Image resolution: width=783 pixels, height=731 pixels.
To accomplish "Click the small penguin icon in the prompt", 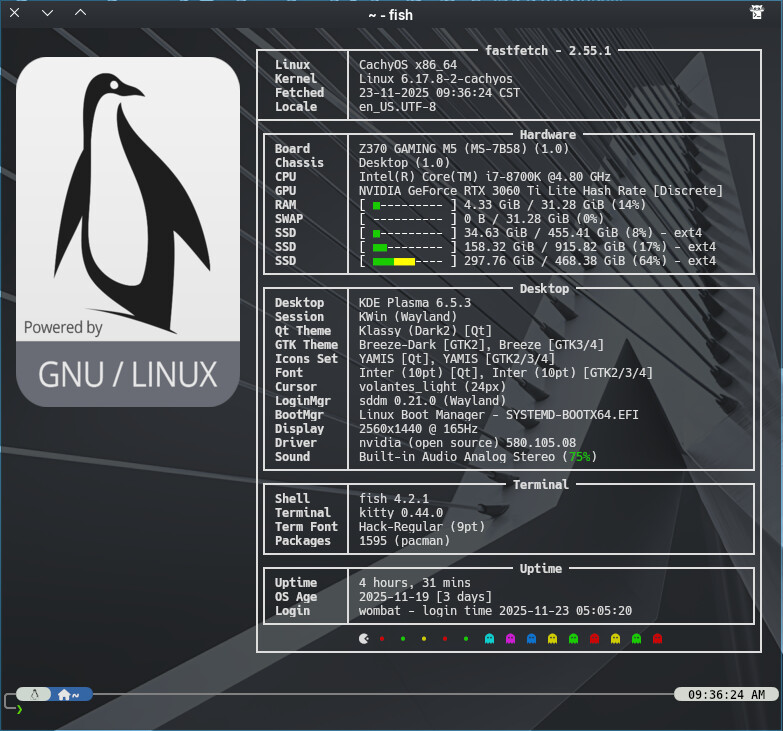I will tap(36, 694).
